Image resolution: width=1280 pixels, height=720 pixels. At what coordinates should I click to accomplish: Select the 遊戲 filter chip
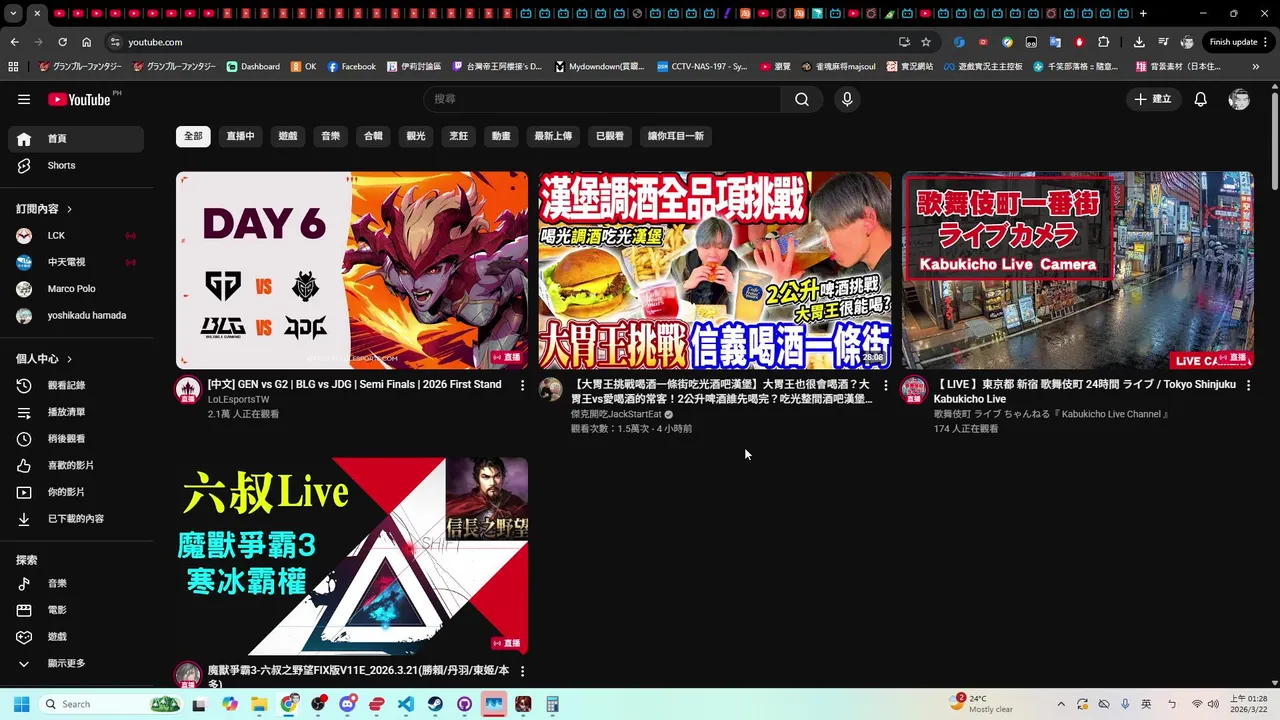point(288,136)
